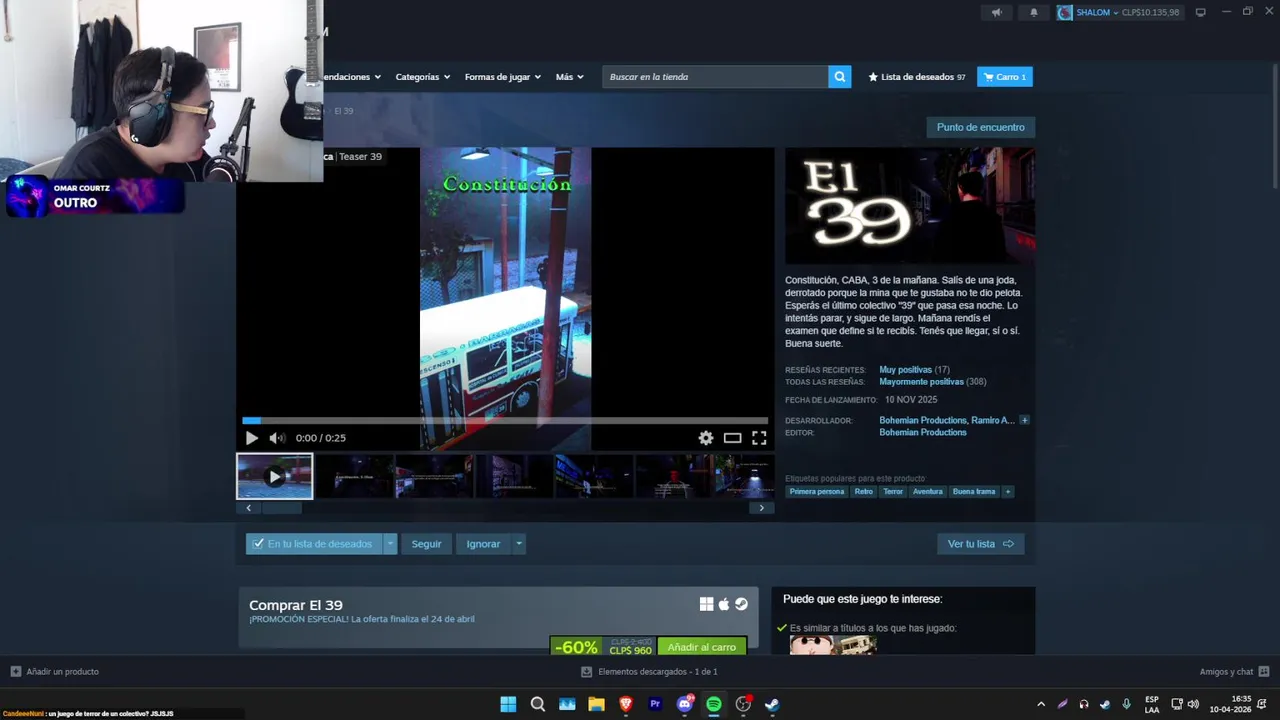The height and width of the screenshot is (720, 1280).
Task: Open Amigos y chat panel
Action: [1234, 672]
